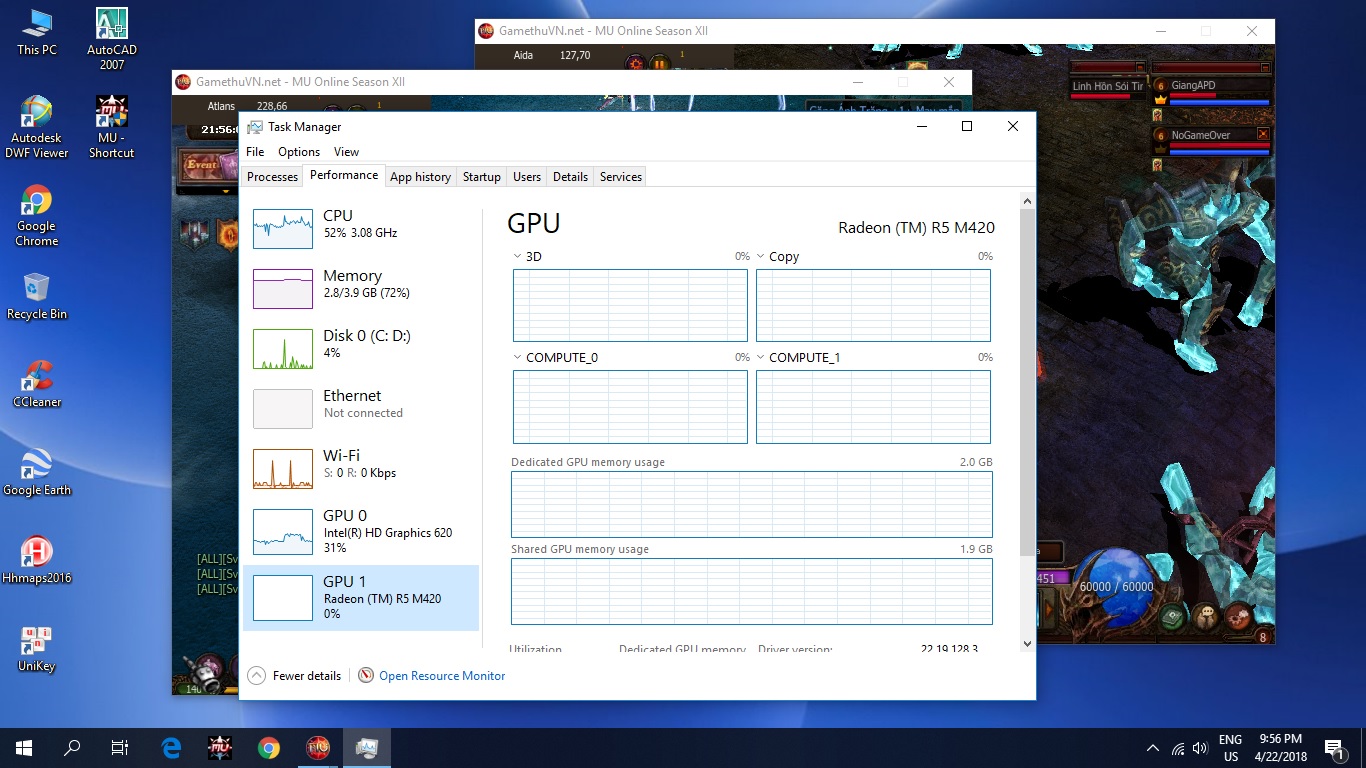Screen dimensions: 1366x768
Task: Select Google Chrome desktop icon
Action: (x=36, y=215)
